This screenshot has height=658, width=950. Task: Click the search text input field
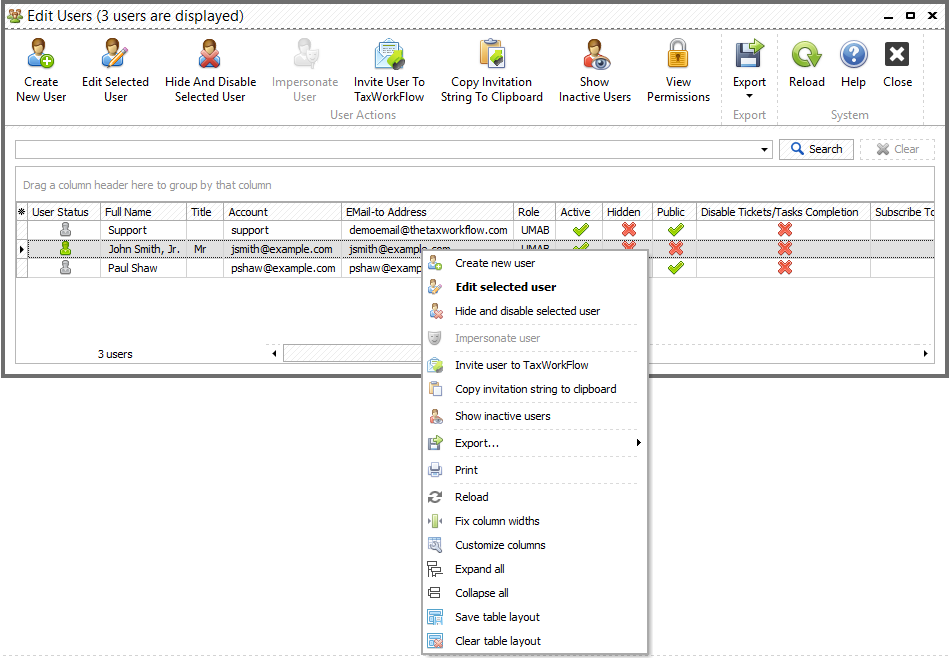point(387,150)
